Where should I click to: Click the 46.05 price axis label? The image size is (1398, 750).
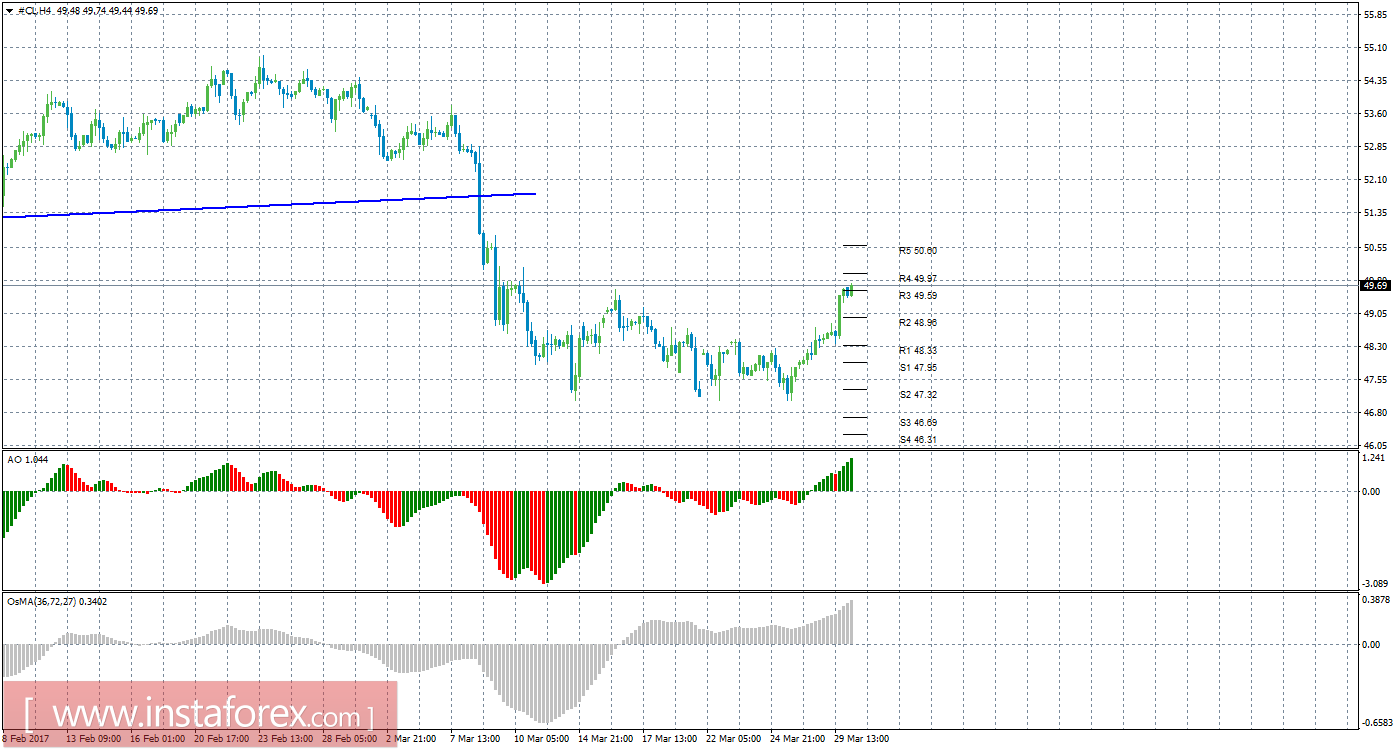click(1375, 445)
